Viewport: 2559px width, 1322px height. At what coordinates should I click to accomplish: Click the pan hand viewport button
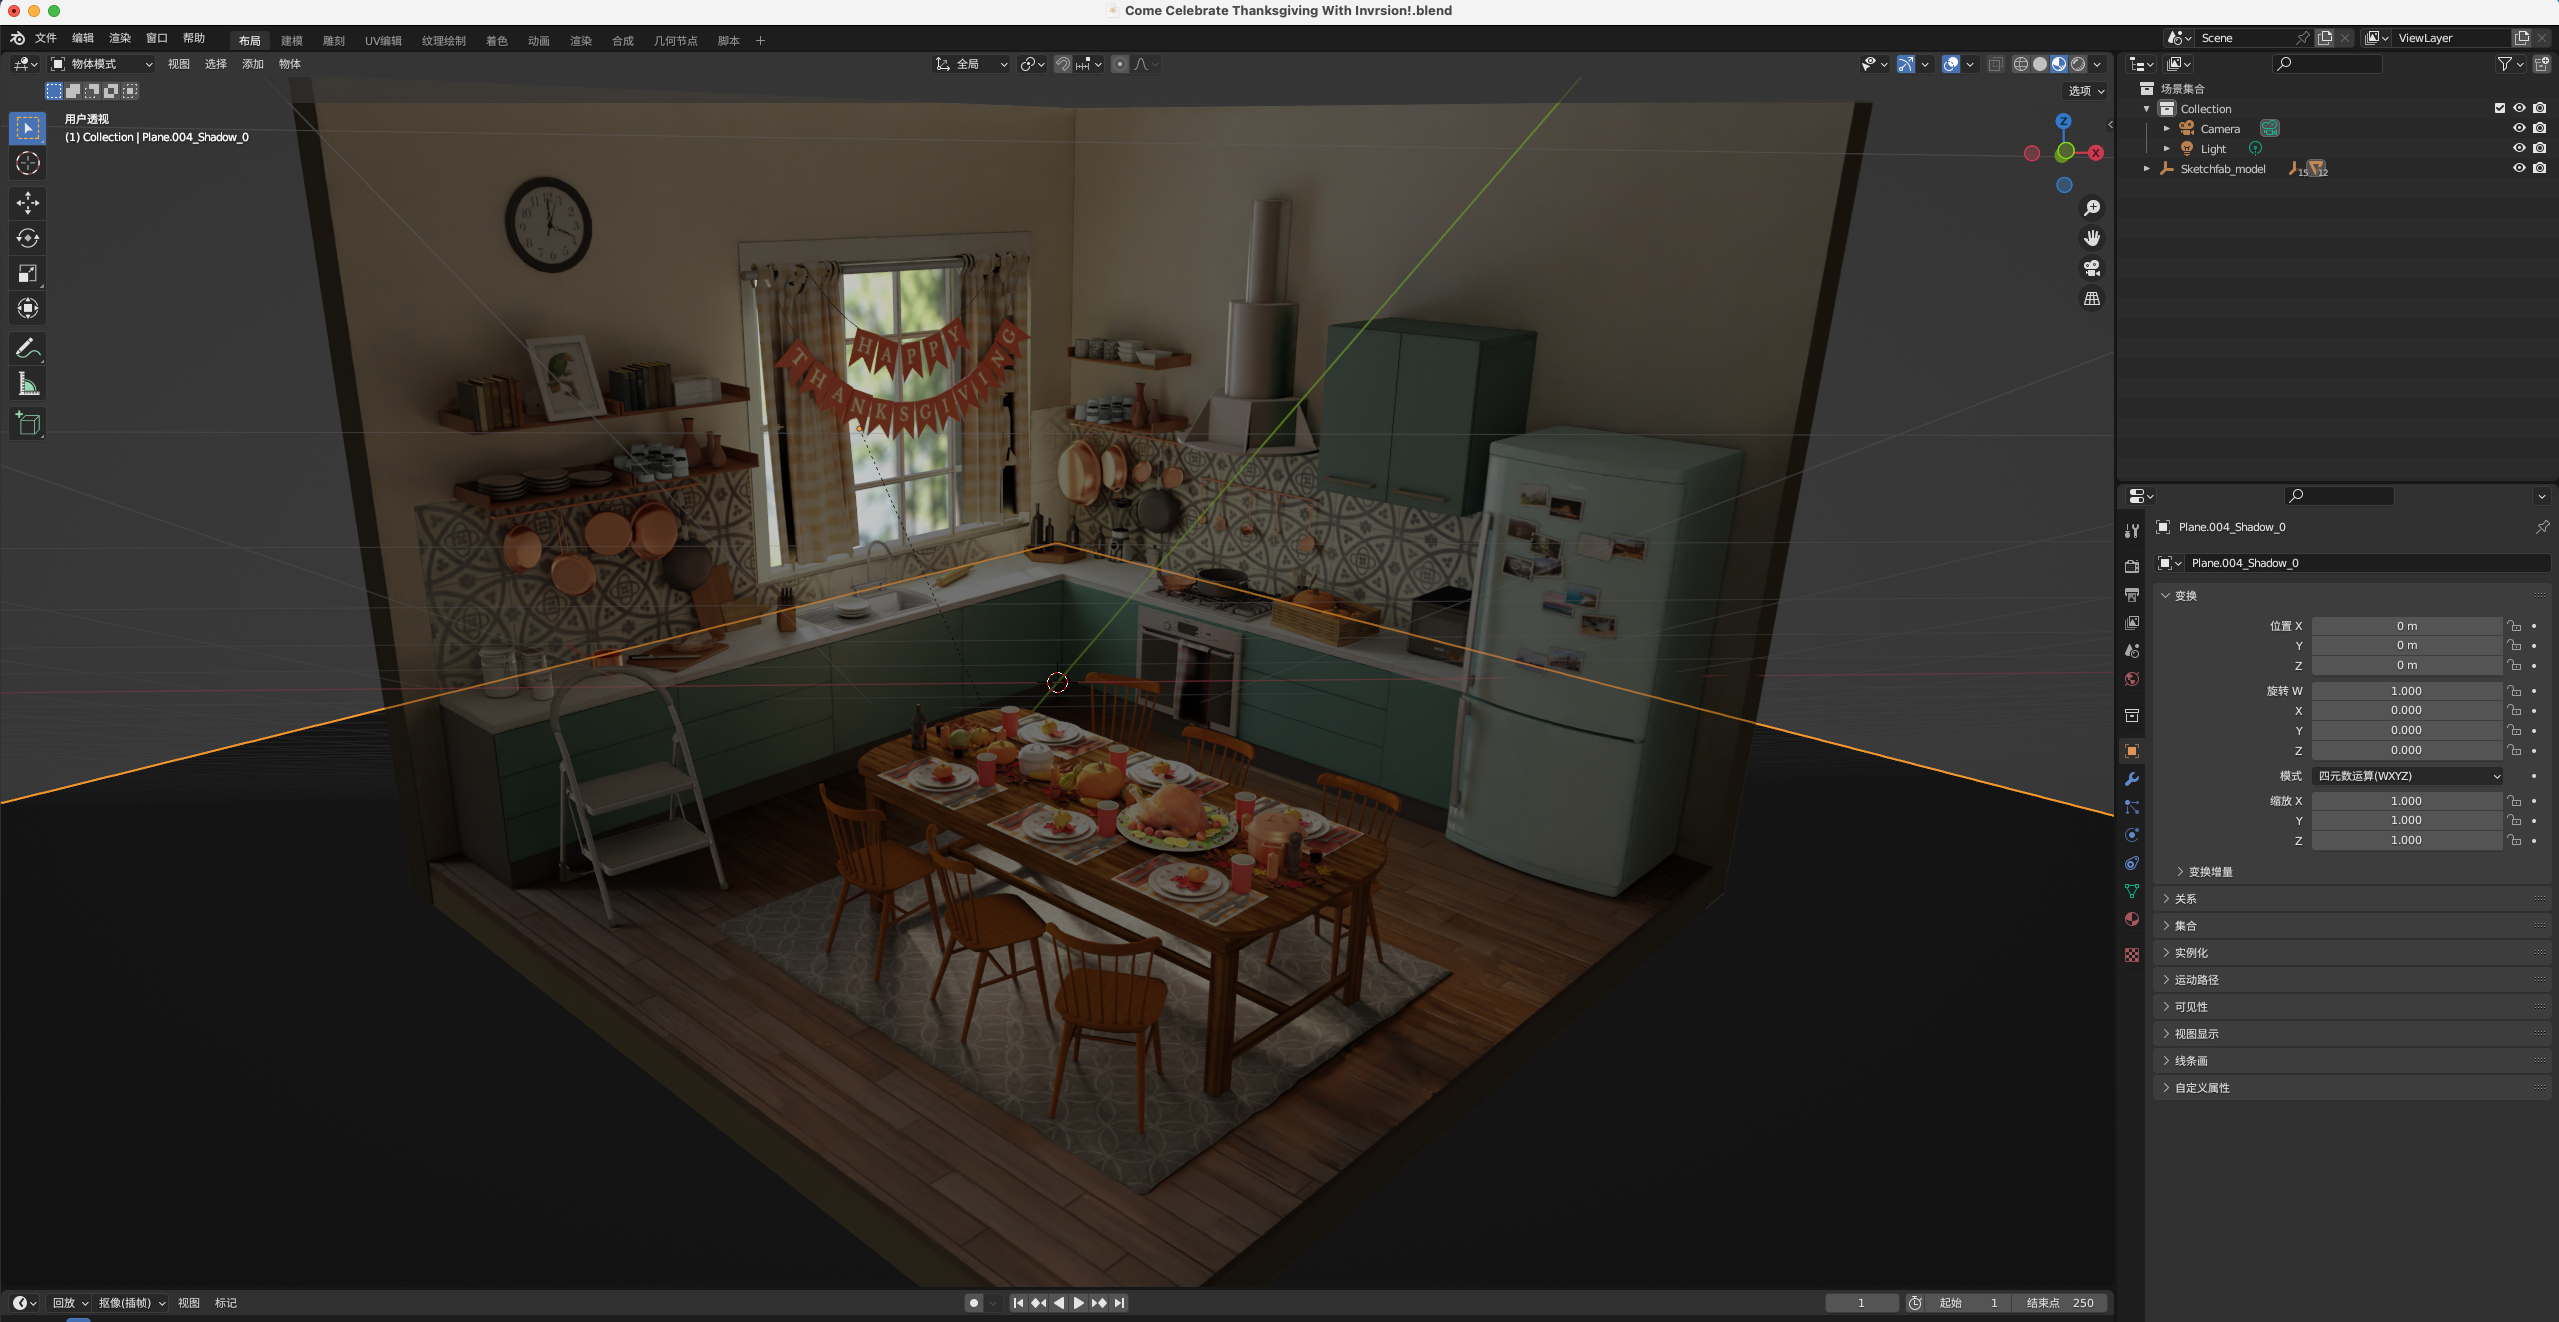(2091, 238)
